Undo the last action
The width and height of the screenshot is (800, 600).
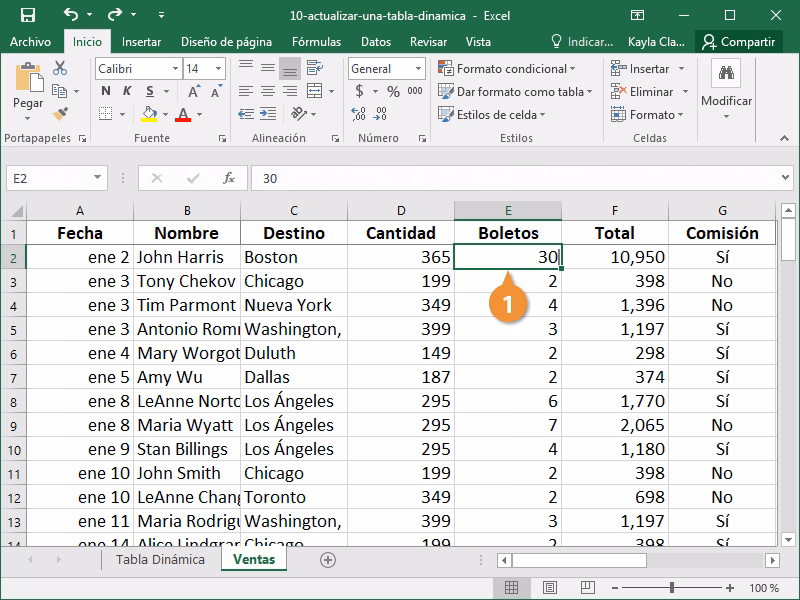pyautogui.click(x=71, y=14)
